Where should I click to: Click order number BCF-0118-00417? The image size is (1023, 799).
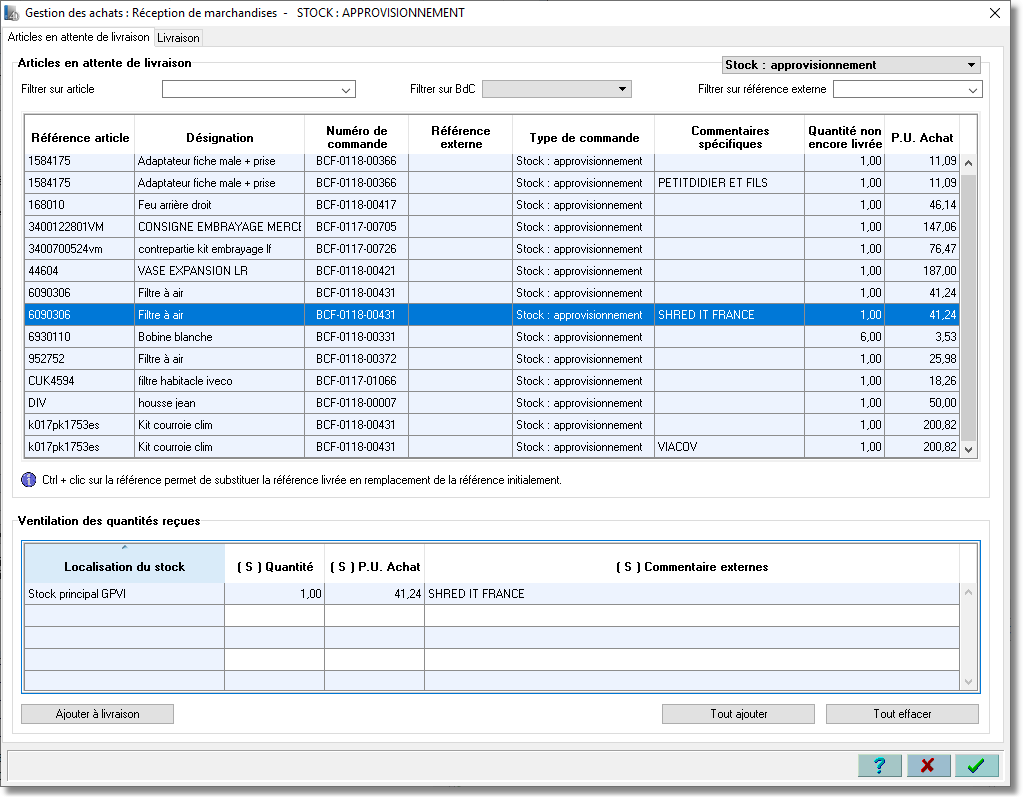(356, 205)
